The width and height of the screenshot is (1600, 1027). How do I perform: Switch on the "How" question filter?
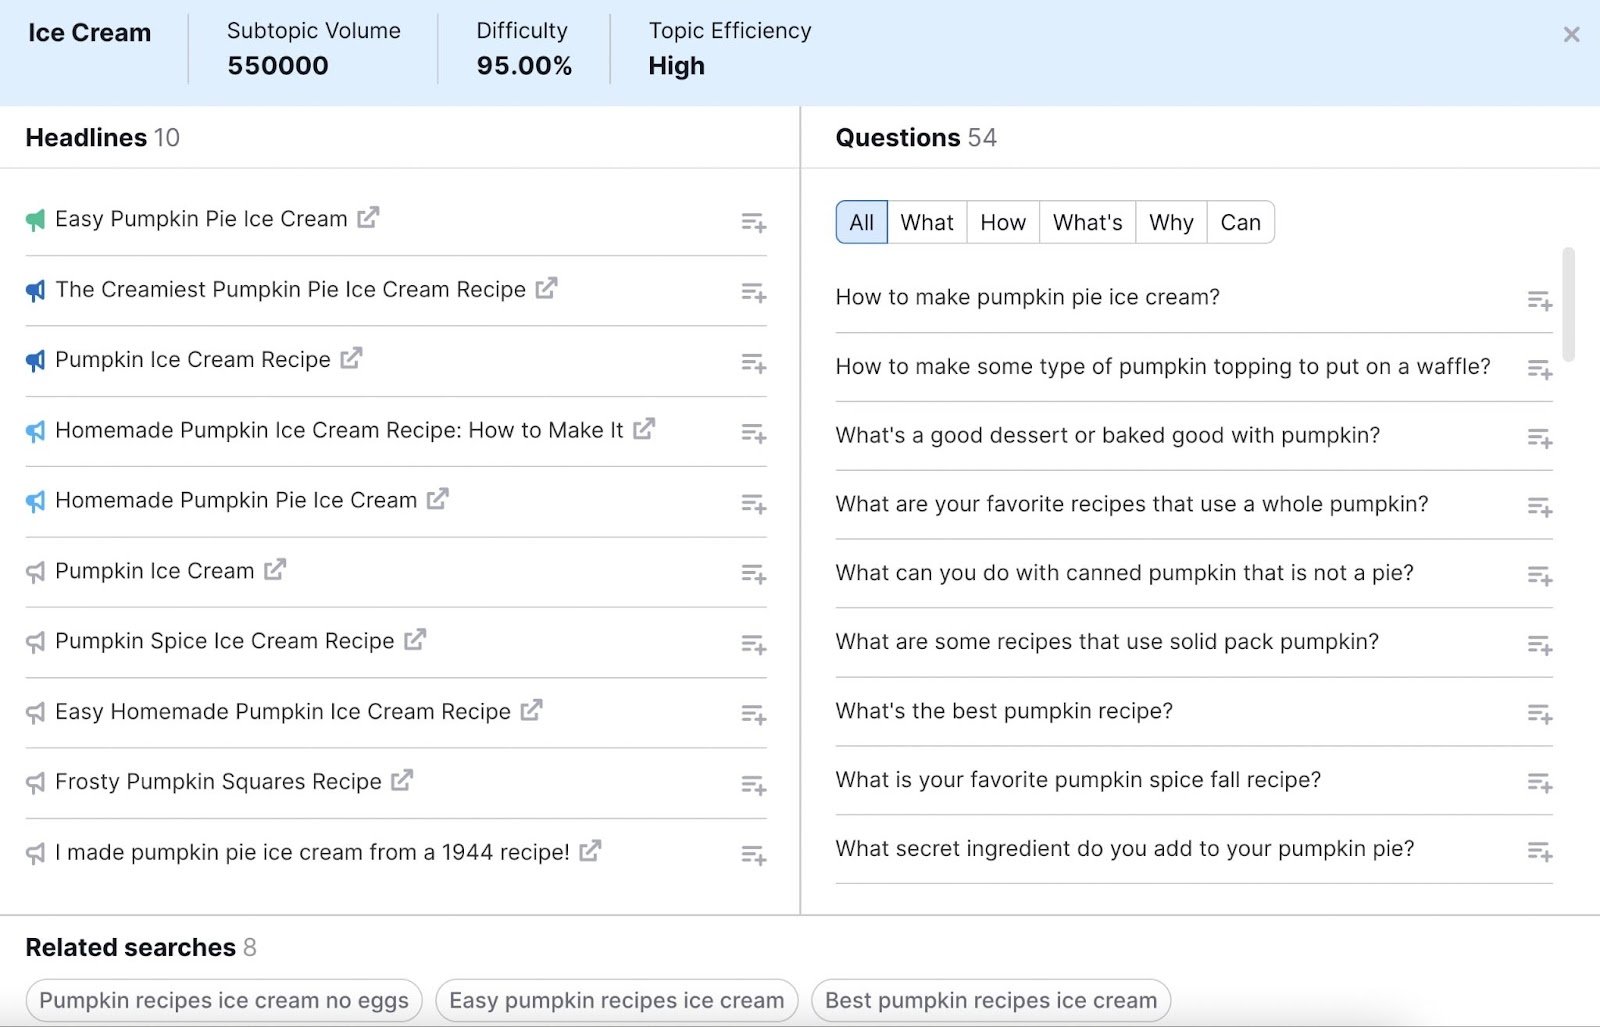[1002, 222]
